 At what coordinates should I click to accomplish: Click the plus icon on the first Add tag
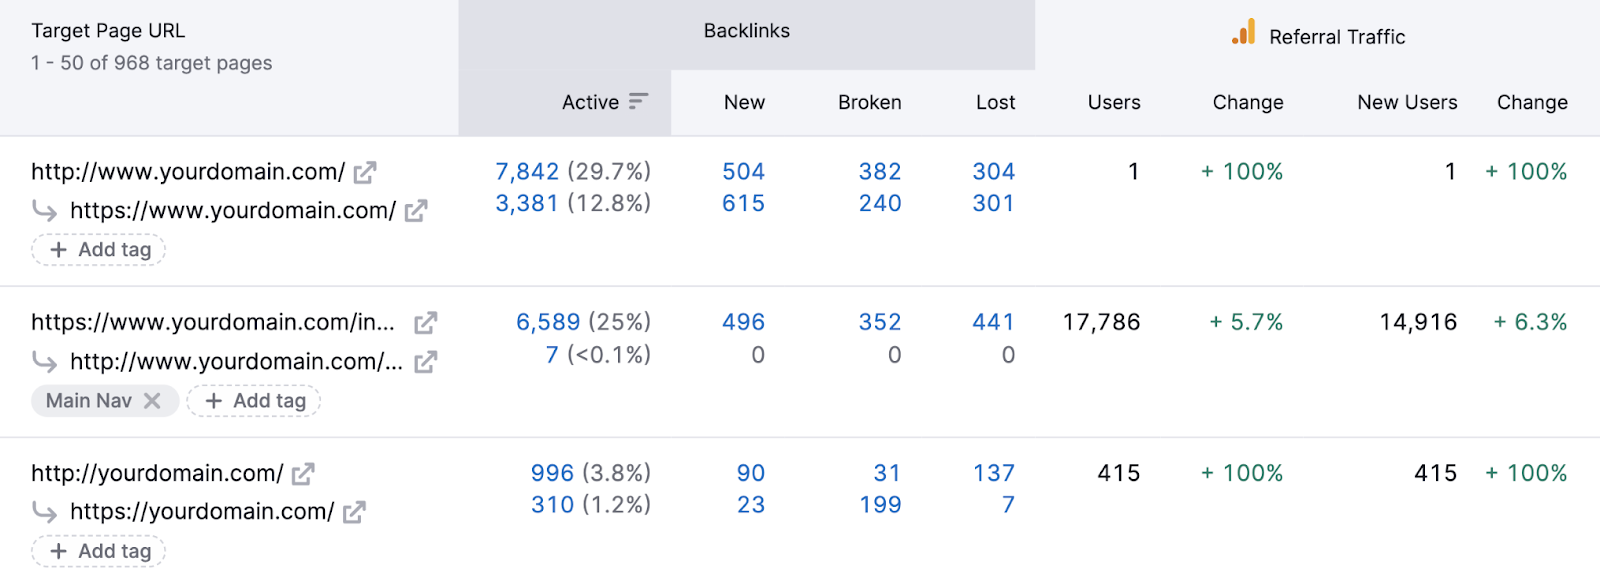click(57, 249)
